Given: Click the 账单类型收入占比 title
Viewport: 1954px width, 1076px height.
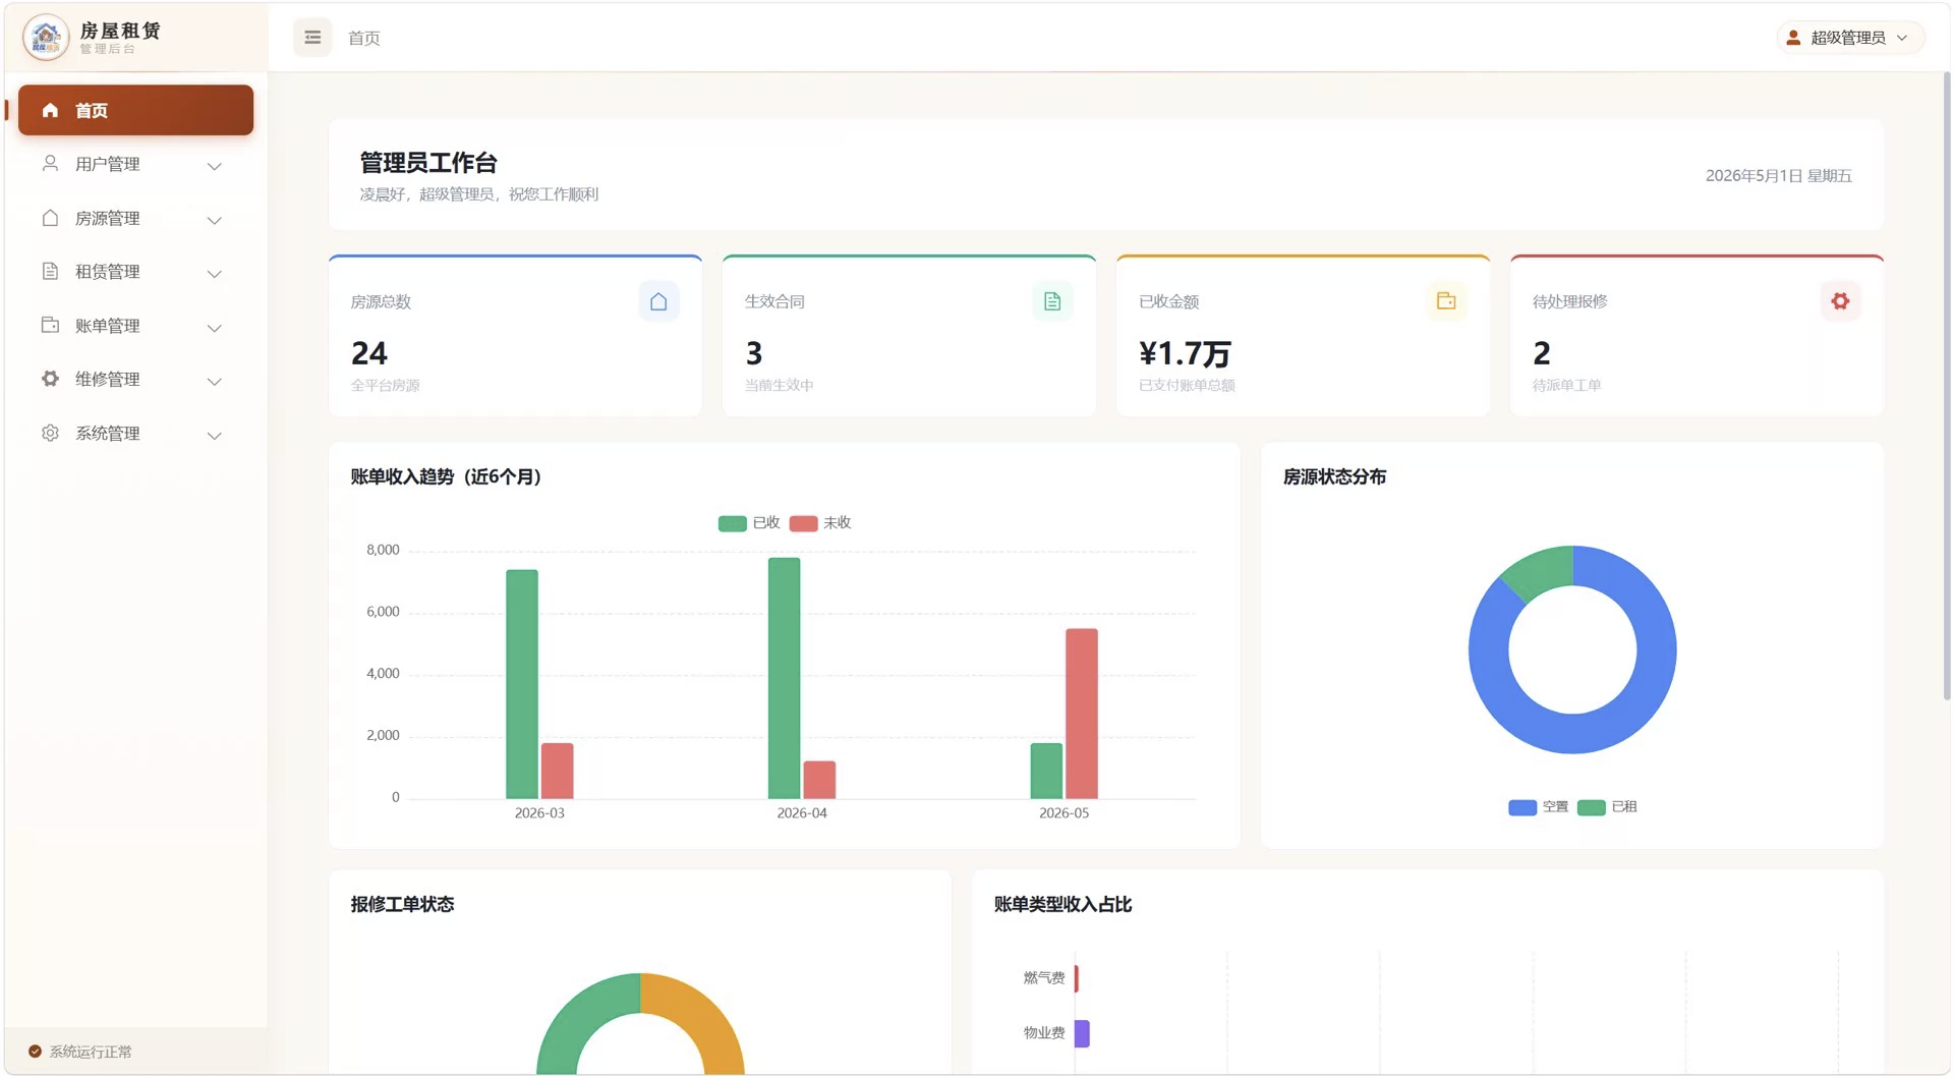Looking at the screenshot, I should click(x=1062, y=904).
